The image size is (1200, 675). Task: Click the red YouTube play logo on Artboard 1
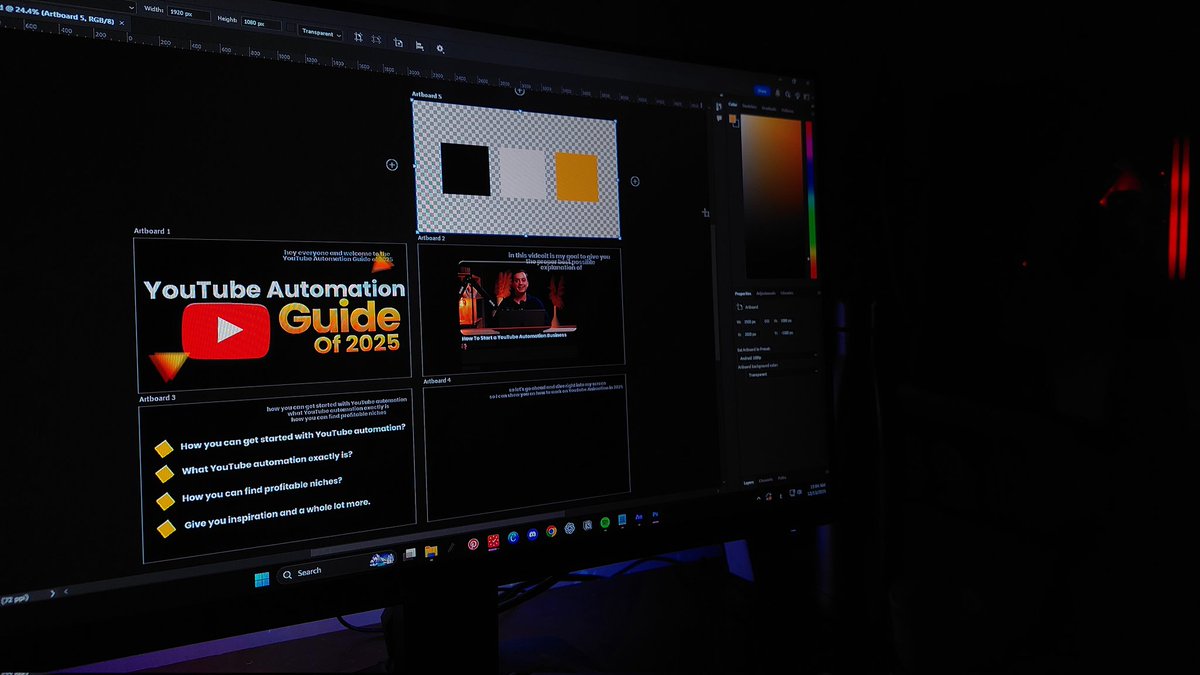[226, 331]
